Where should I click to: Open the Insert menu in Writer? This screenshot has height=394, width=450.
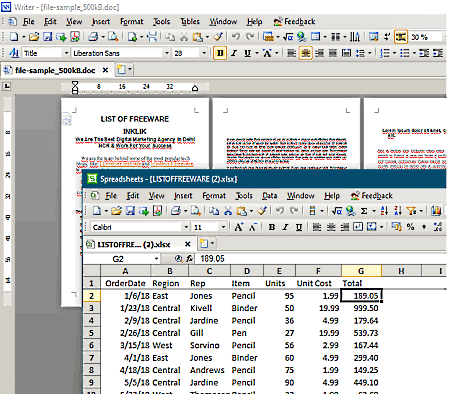tap(101, 22)
